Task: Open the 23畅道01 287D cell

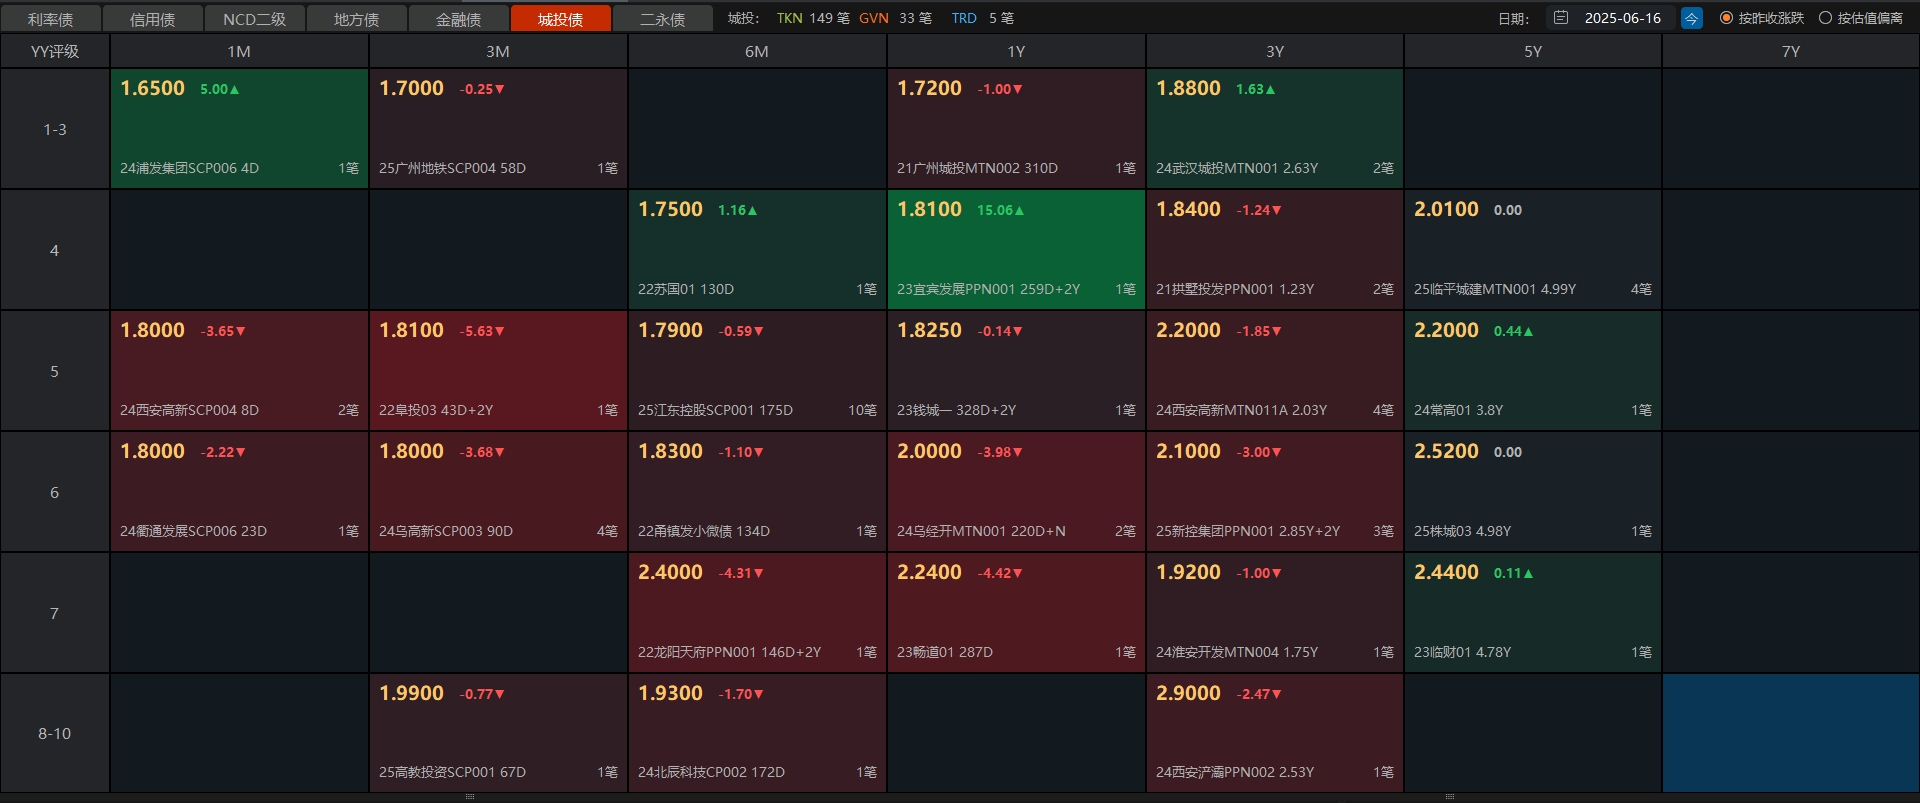Action: coord(1016,613)
